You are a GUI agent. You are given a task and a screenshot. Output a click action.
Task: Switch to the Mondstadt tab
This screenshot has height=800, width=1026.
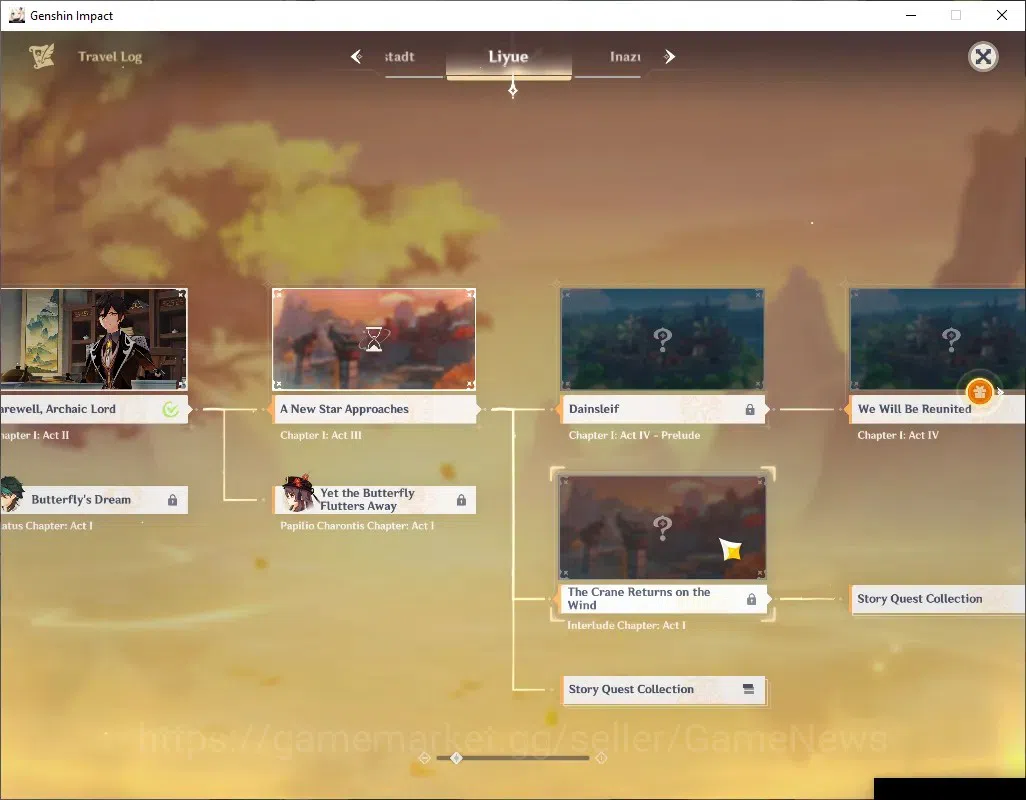tap(400, 57)
